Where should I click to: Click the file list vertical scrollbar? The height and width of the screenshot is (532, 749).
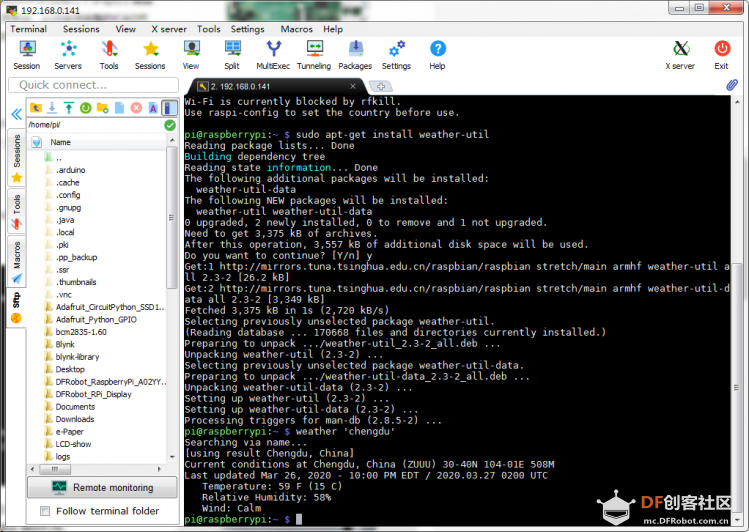tap(171, 217)
